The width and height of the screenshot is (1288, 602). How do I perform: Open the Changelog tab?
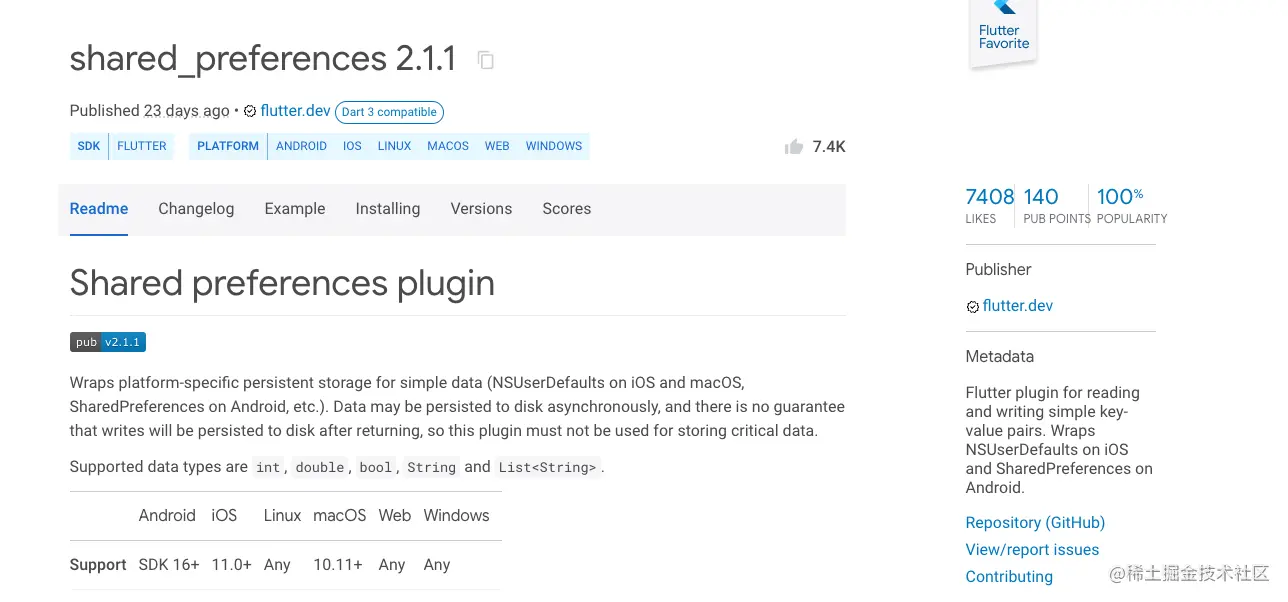pos(196,209)
